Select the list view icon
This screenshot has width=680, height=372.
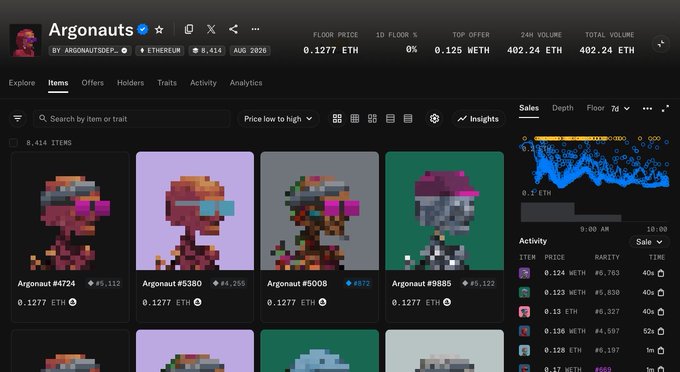point(390,118)
